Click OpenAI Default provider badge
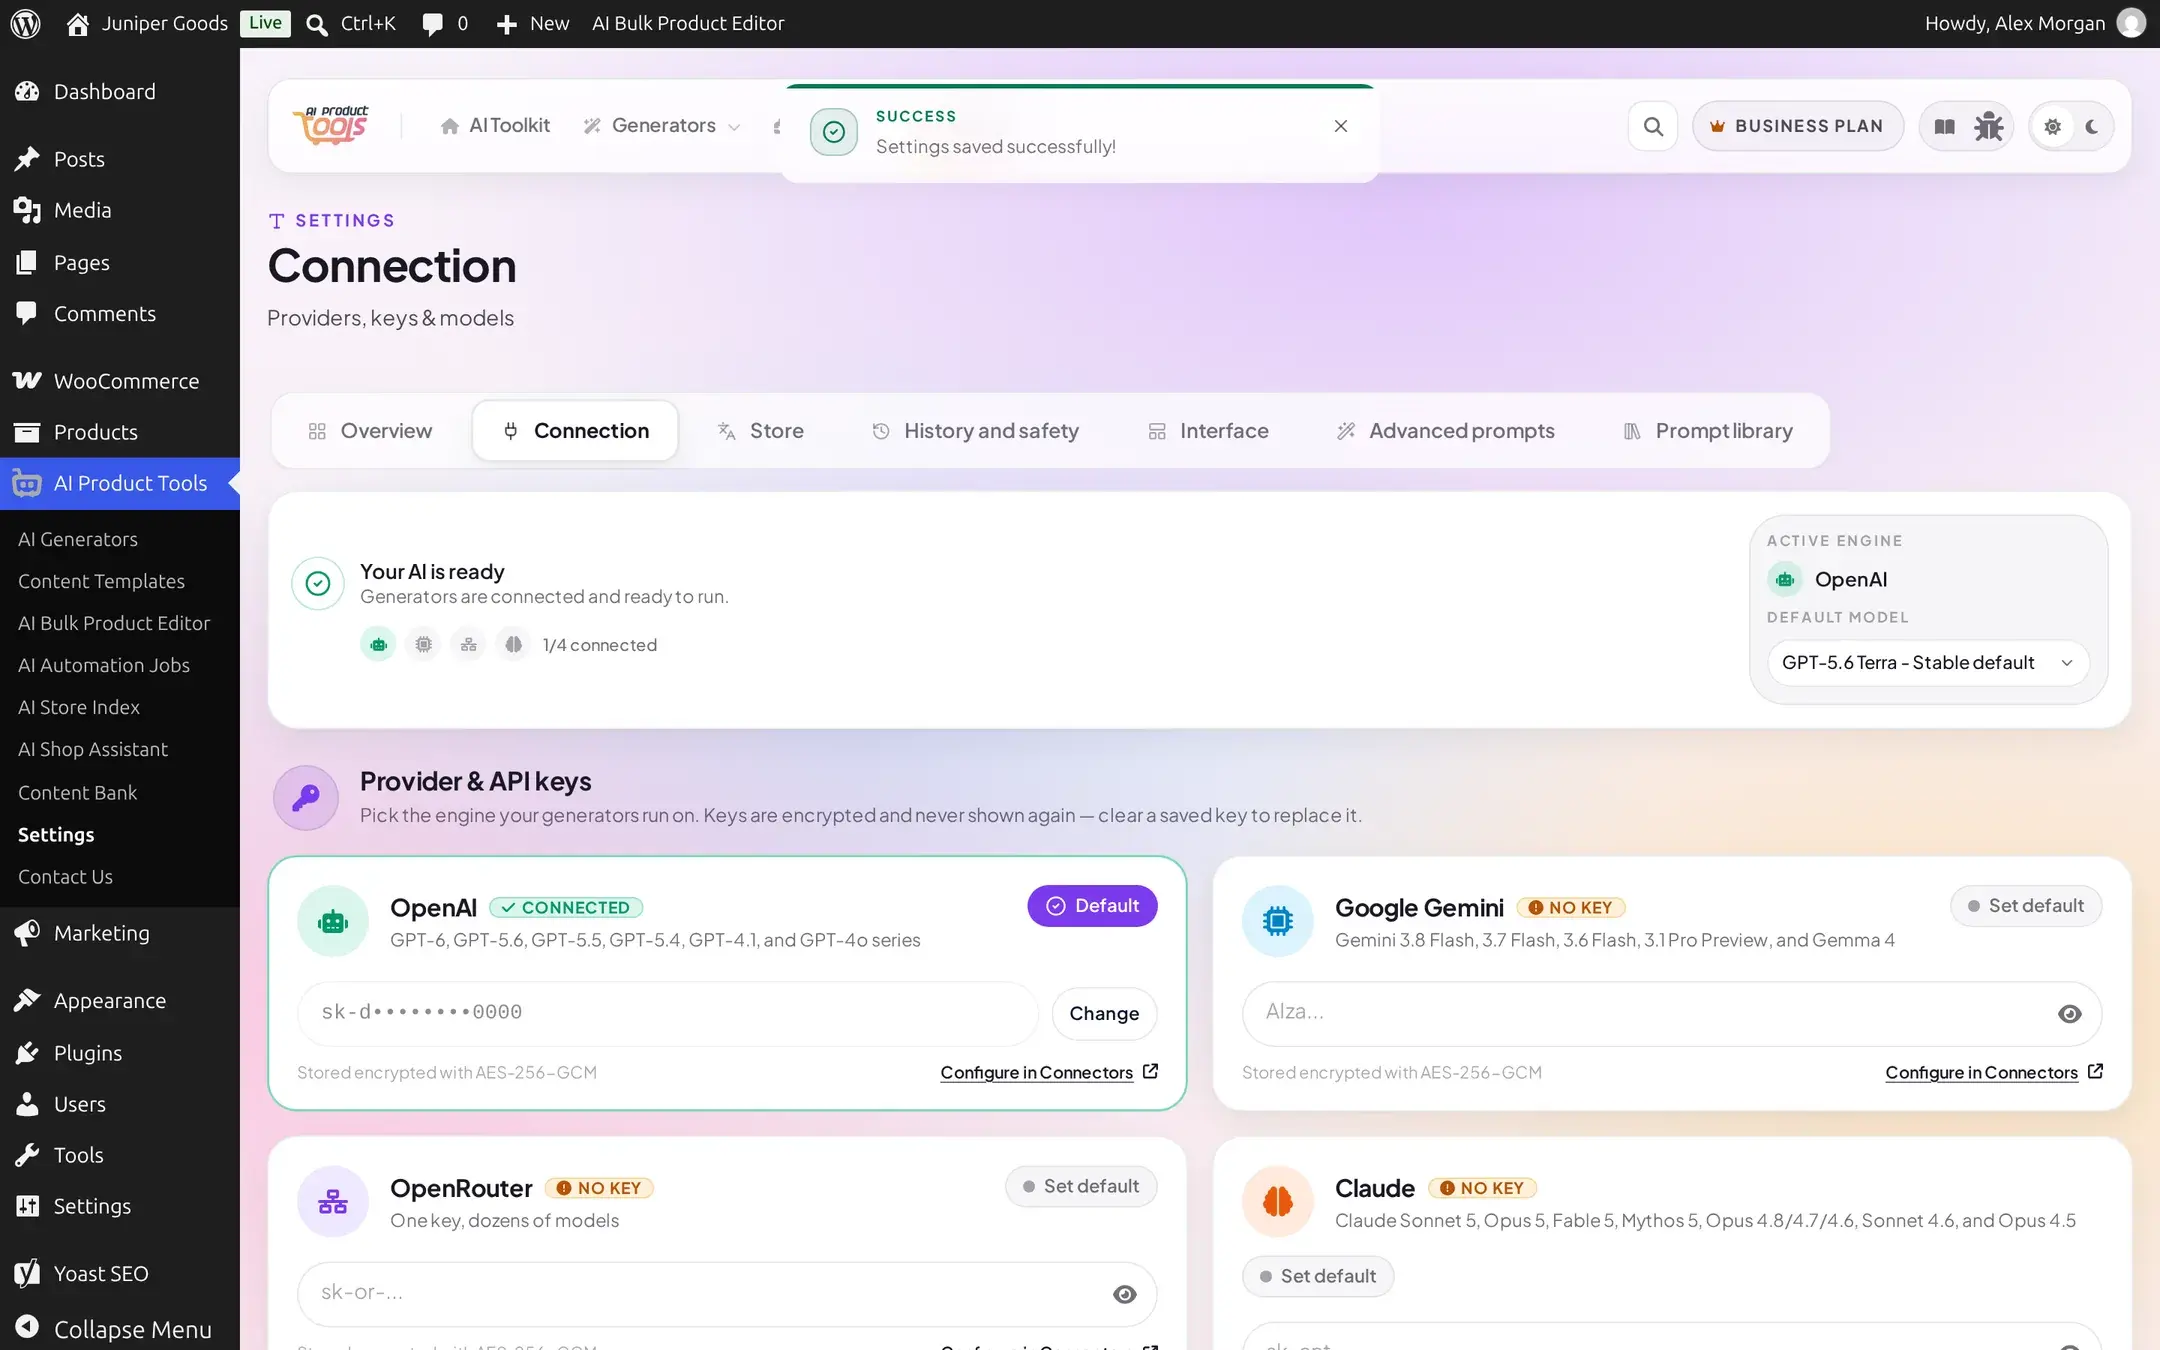This screenshot has width=2160, height=1350. (1092, 906)
